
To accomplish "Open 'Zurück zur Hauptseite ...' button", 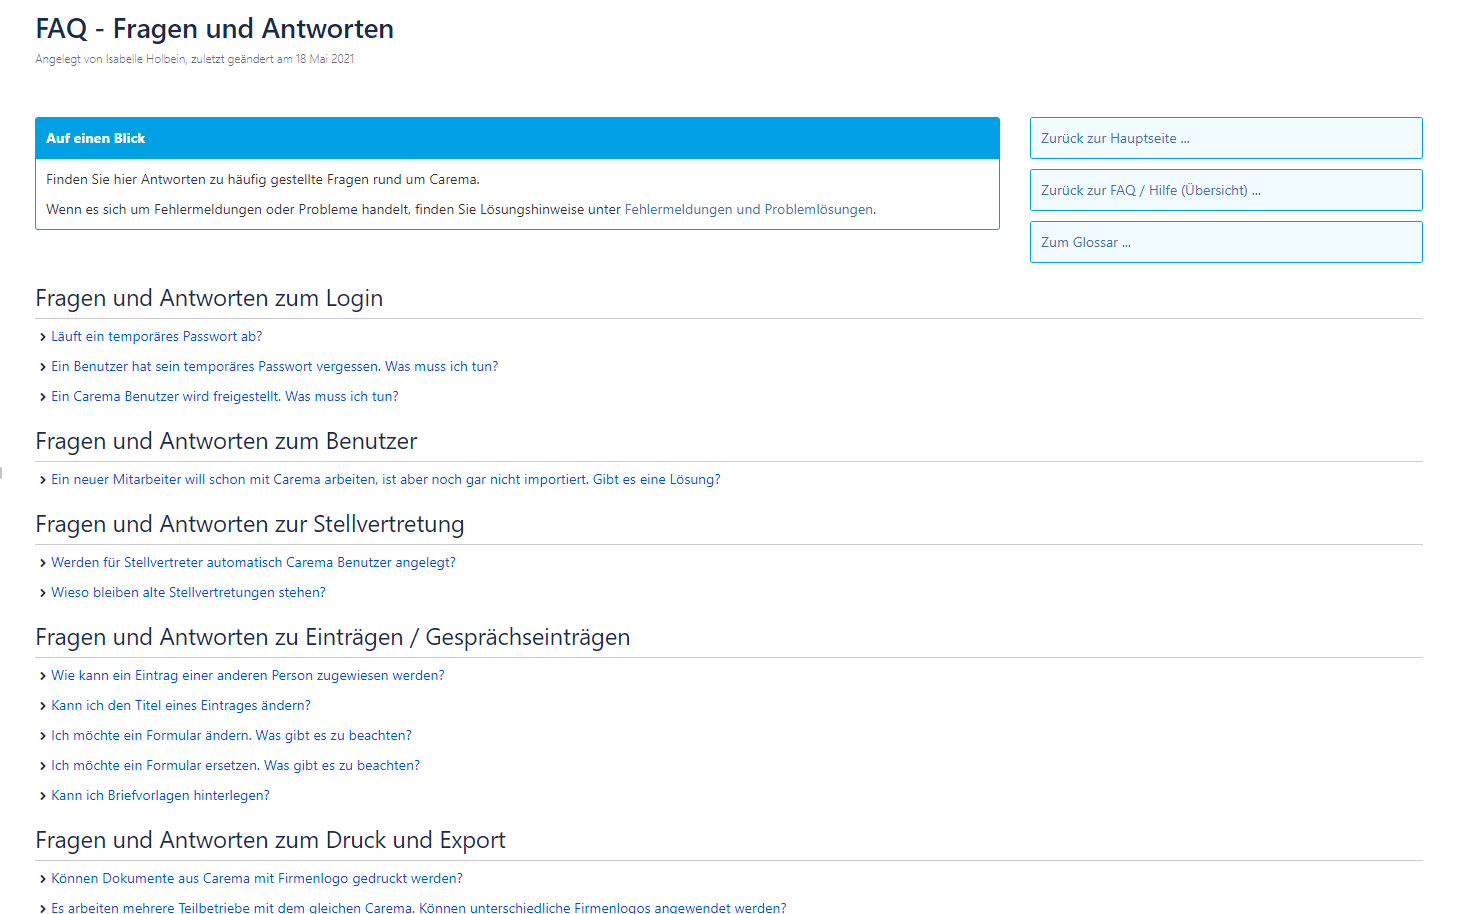I will tap(1226, 138).
